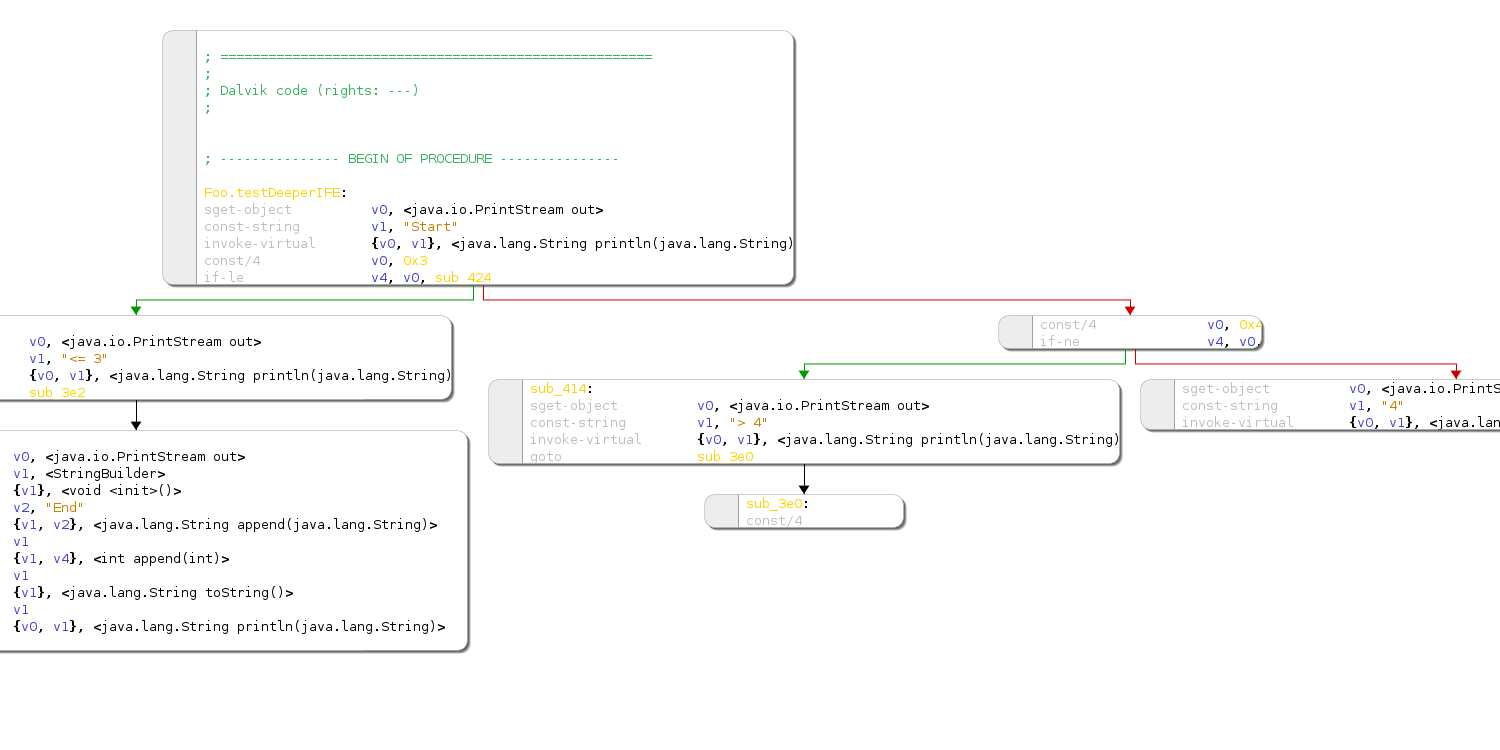
Task: Select the BEGIN OF PROCEDURE comment line
Action: pyautogui.click(x=411, y=159)
